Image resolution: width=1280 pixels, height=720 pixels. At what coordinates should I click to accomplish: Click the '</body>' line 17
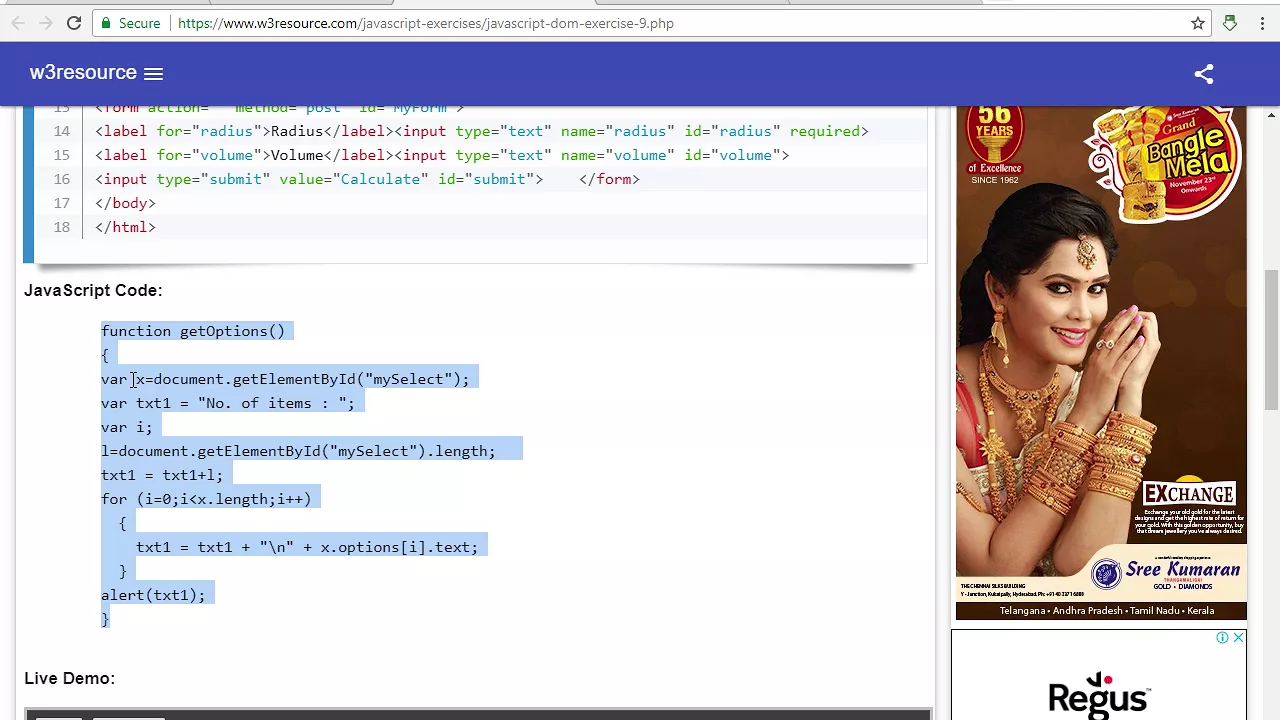pos(125,203)
